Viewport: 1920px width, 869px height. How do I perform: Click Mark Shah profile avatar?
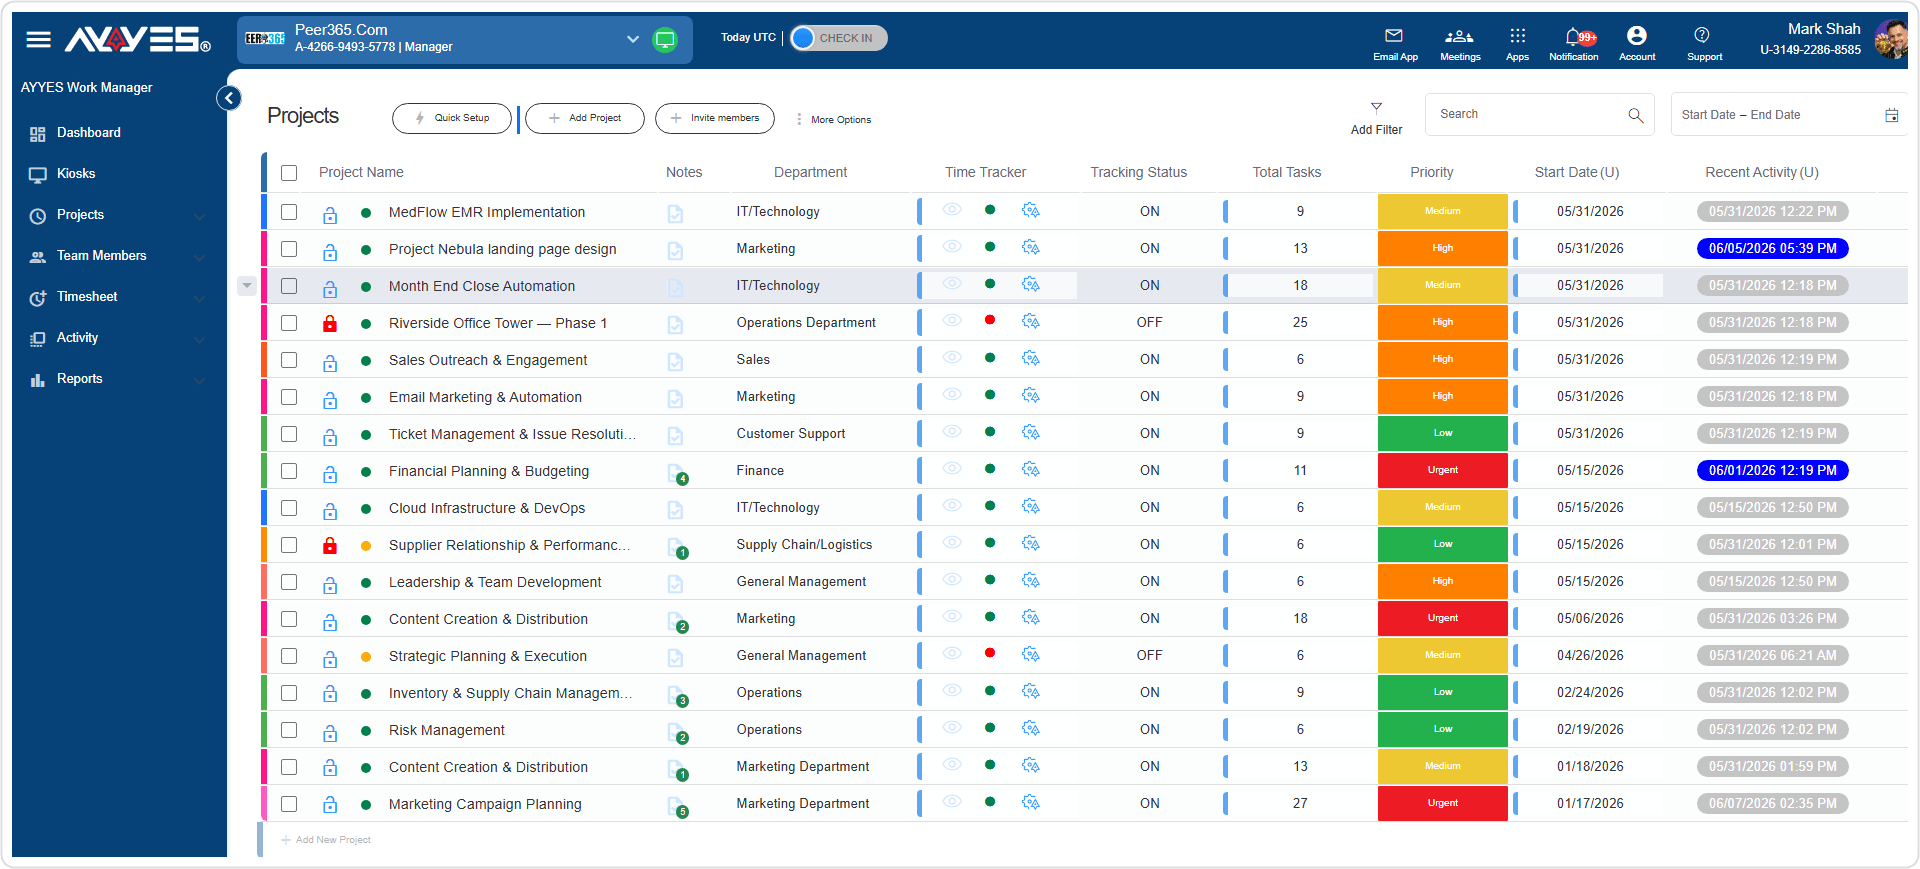click(x=1890, y=40)
